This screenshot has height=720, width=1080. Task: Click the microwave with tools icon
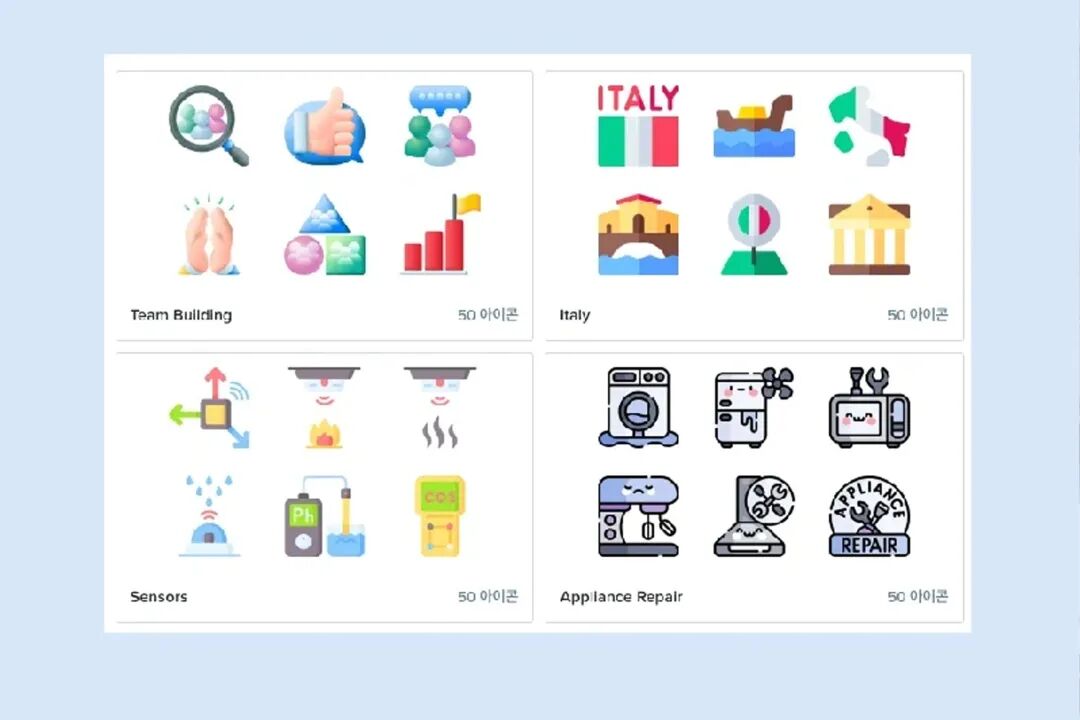[x=869, y=407]
